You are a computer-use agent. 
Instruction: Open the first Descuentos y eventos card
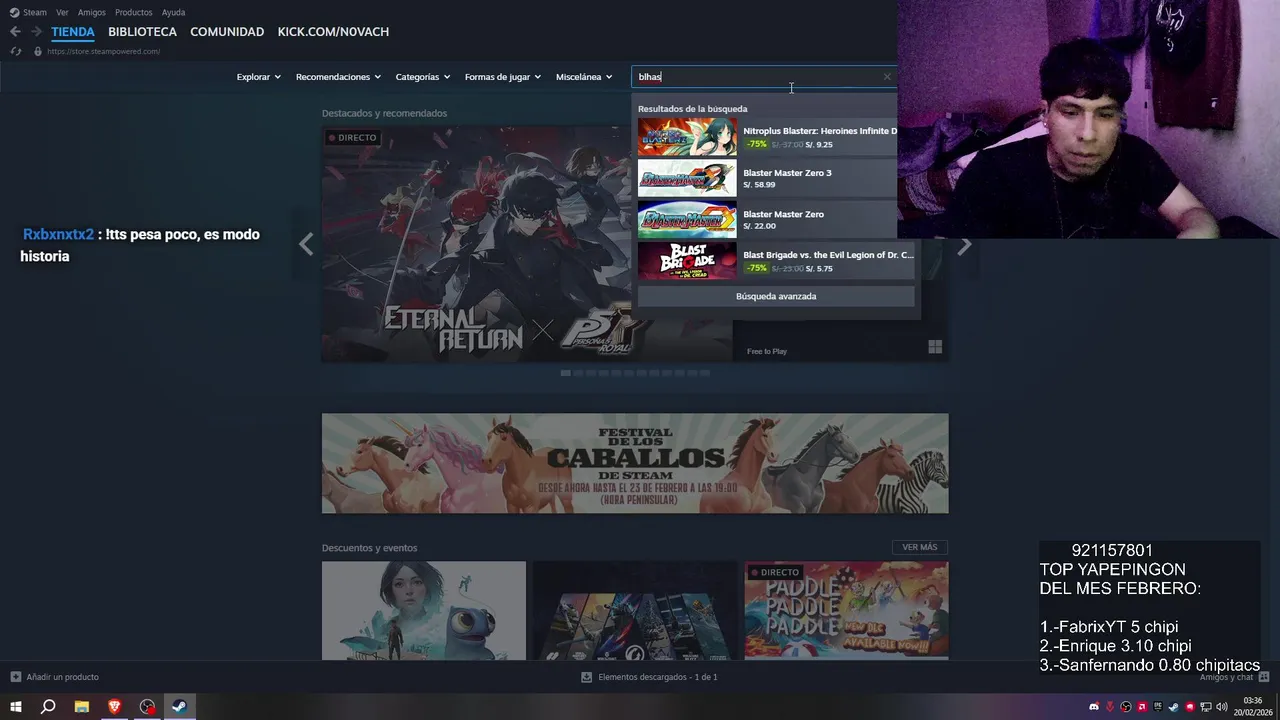pyautogui.click(x=424, y=610)
